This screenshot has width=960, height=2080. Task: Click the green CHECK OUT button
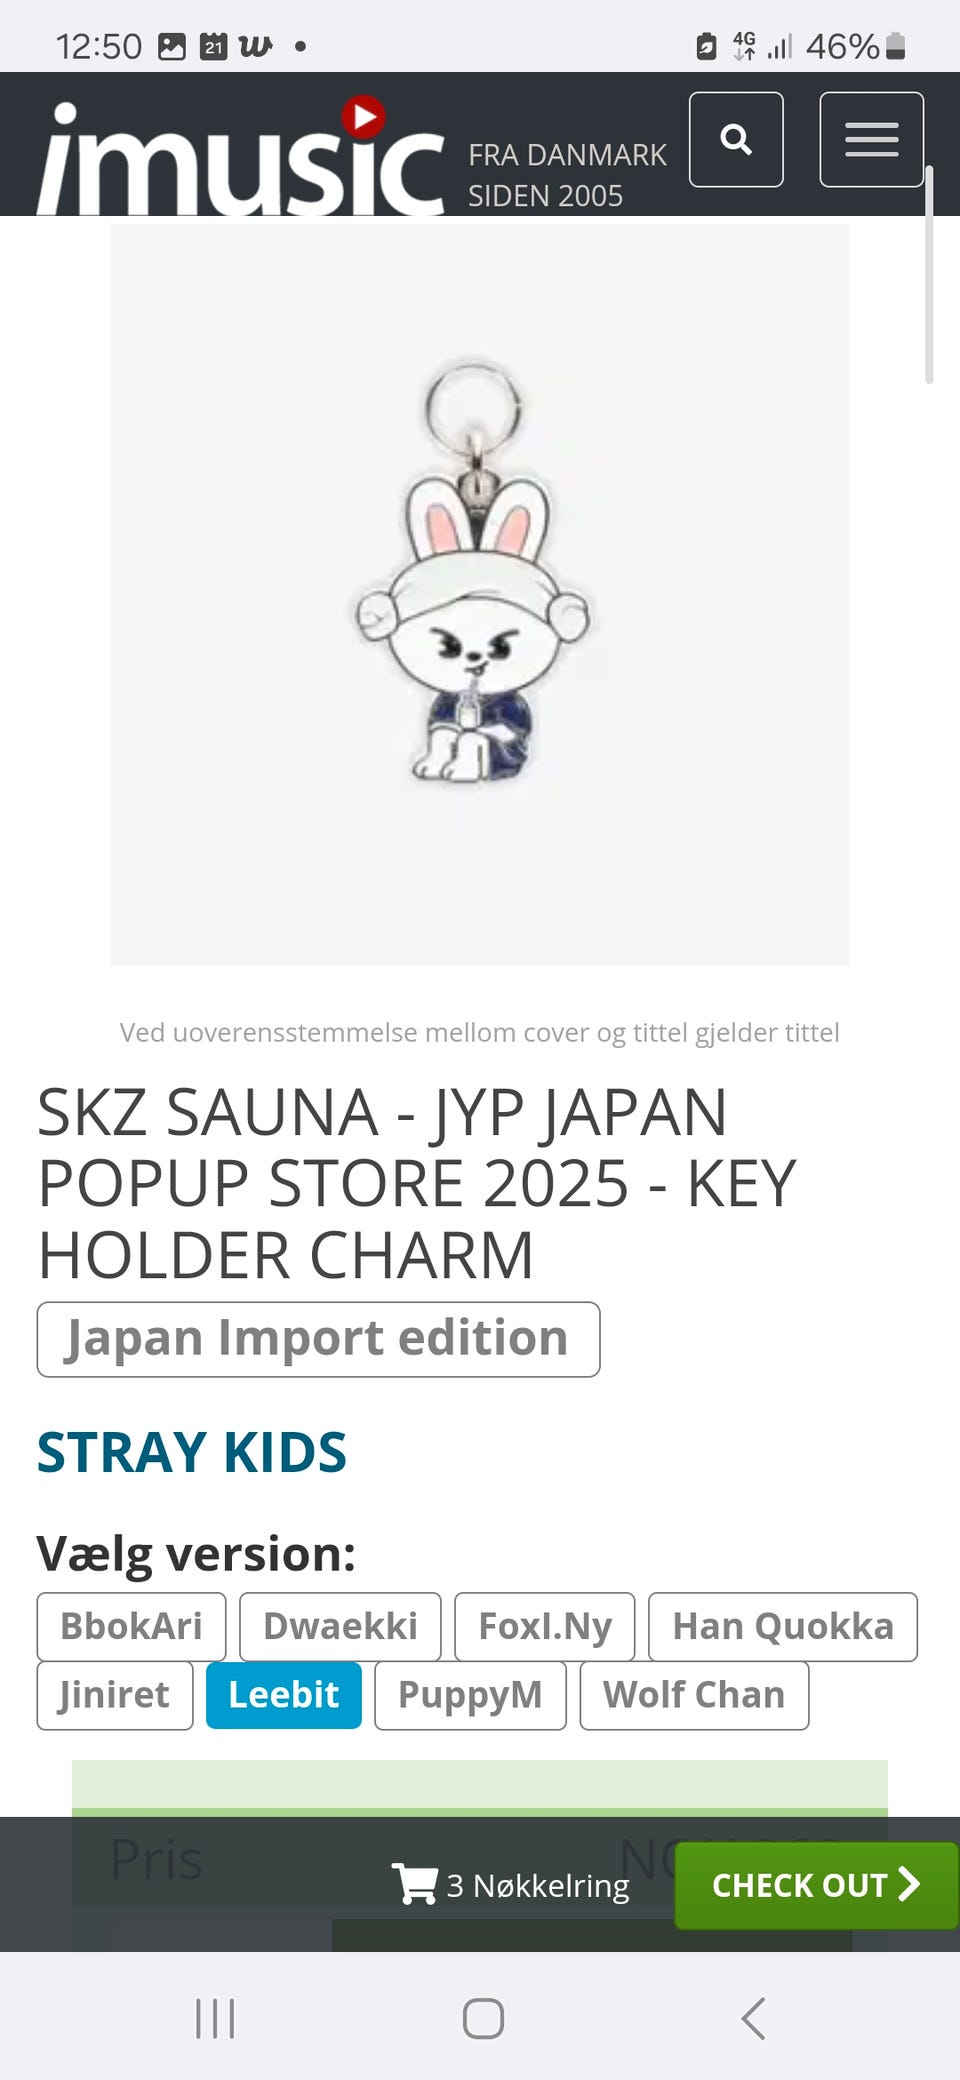click(816, 1885)
